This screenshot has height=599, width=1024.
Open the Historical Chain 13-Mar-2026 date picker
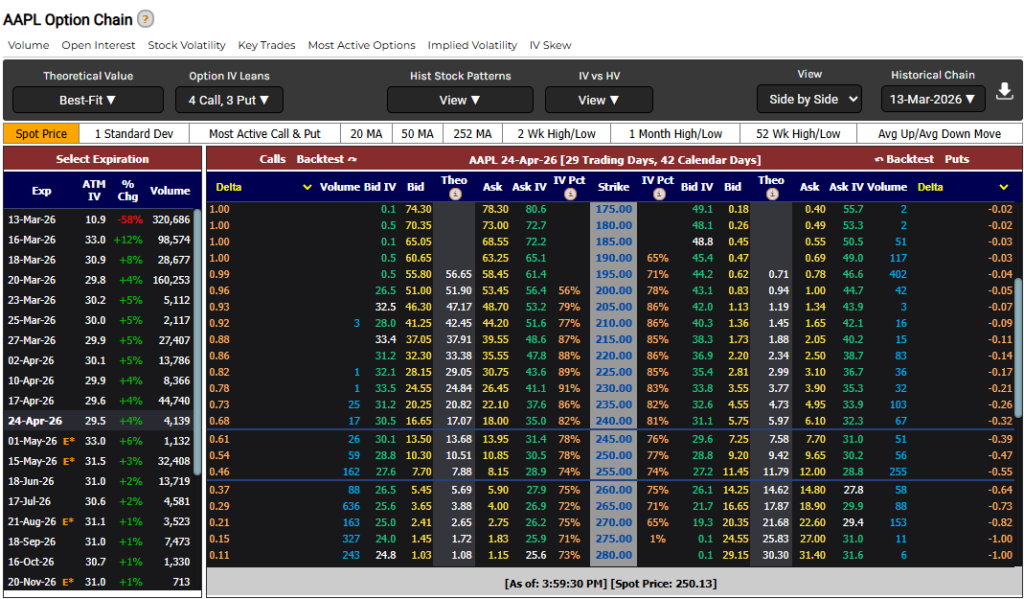(933, 98)
